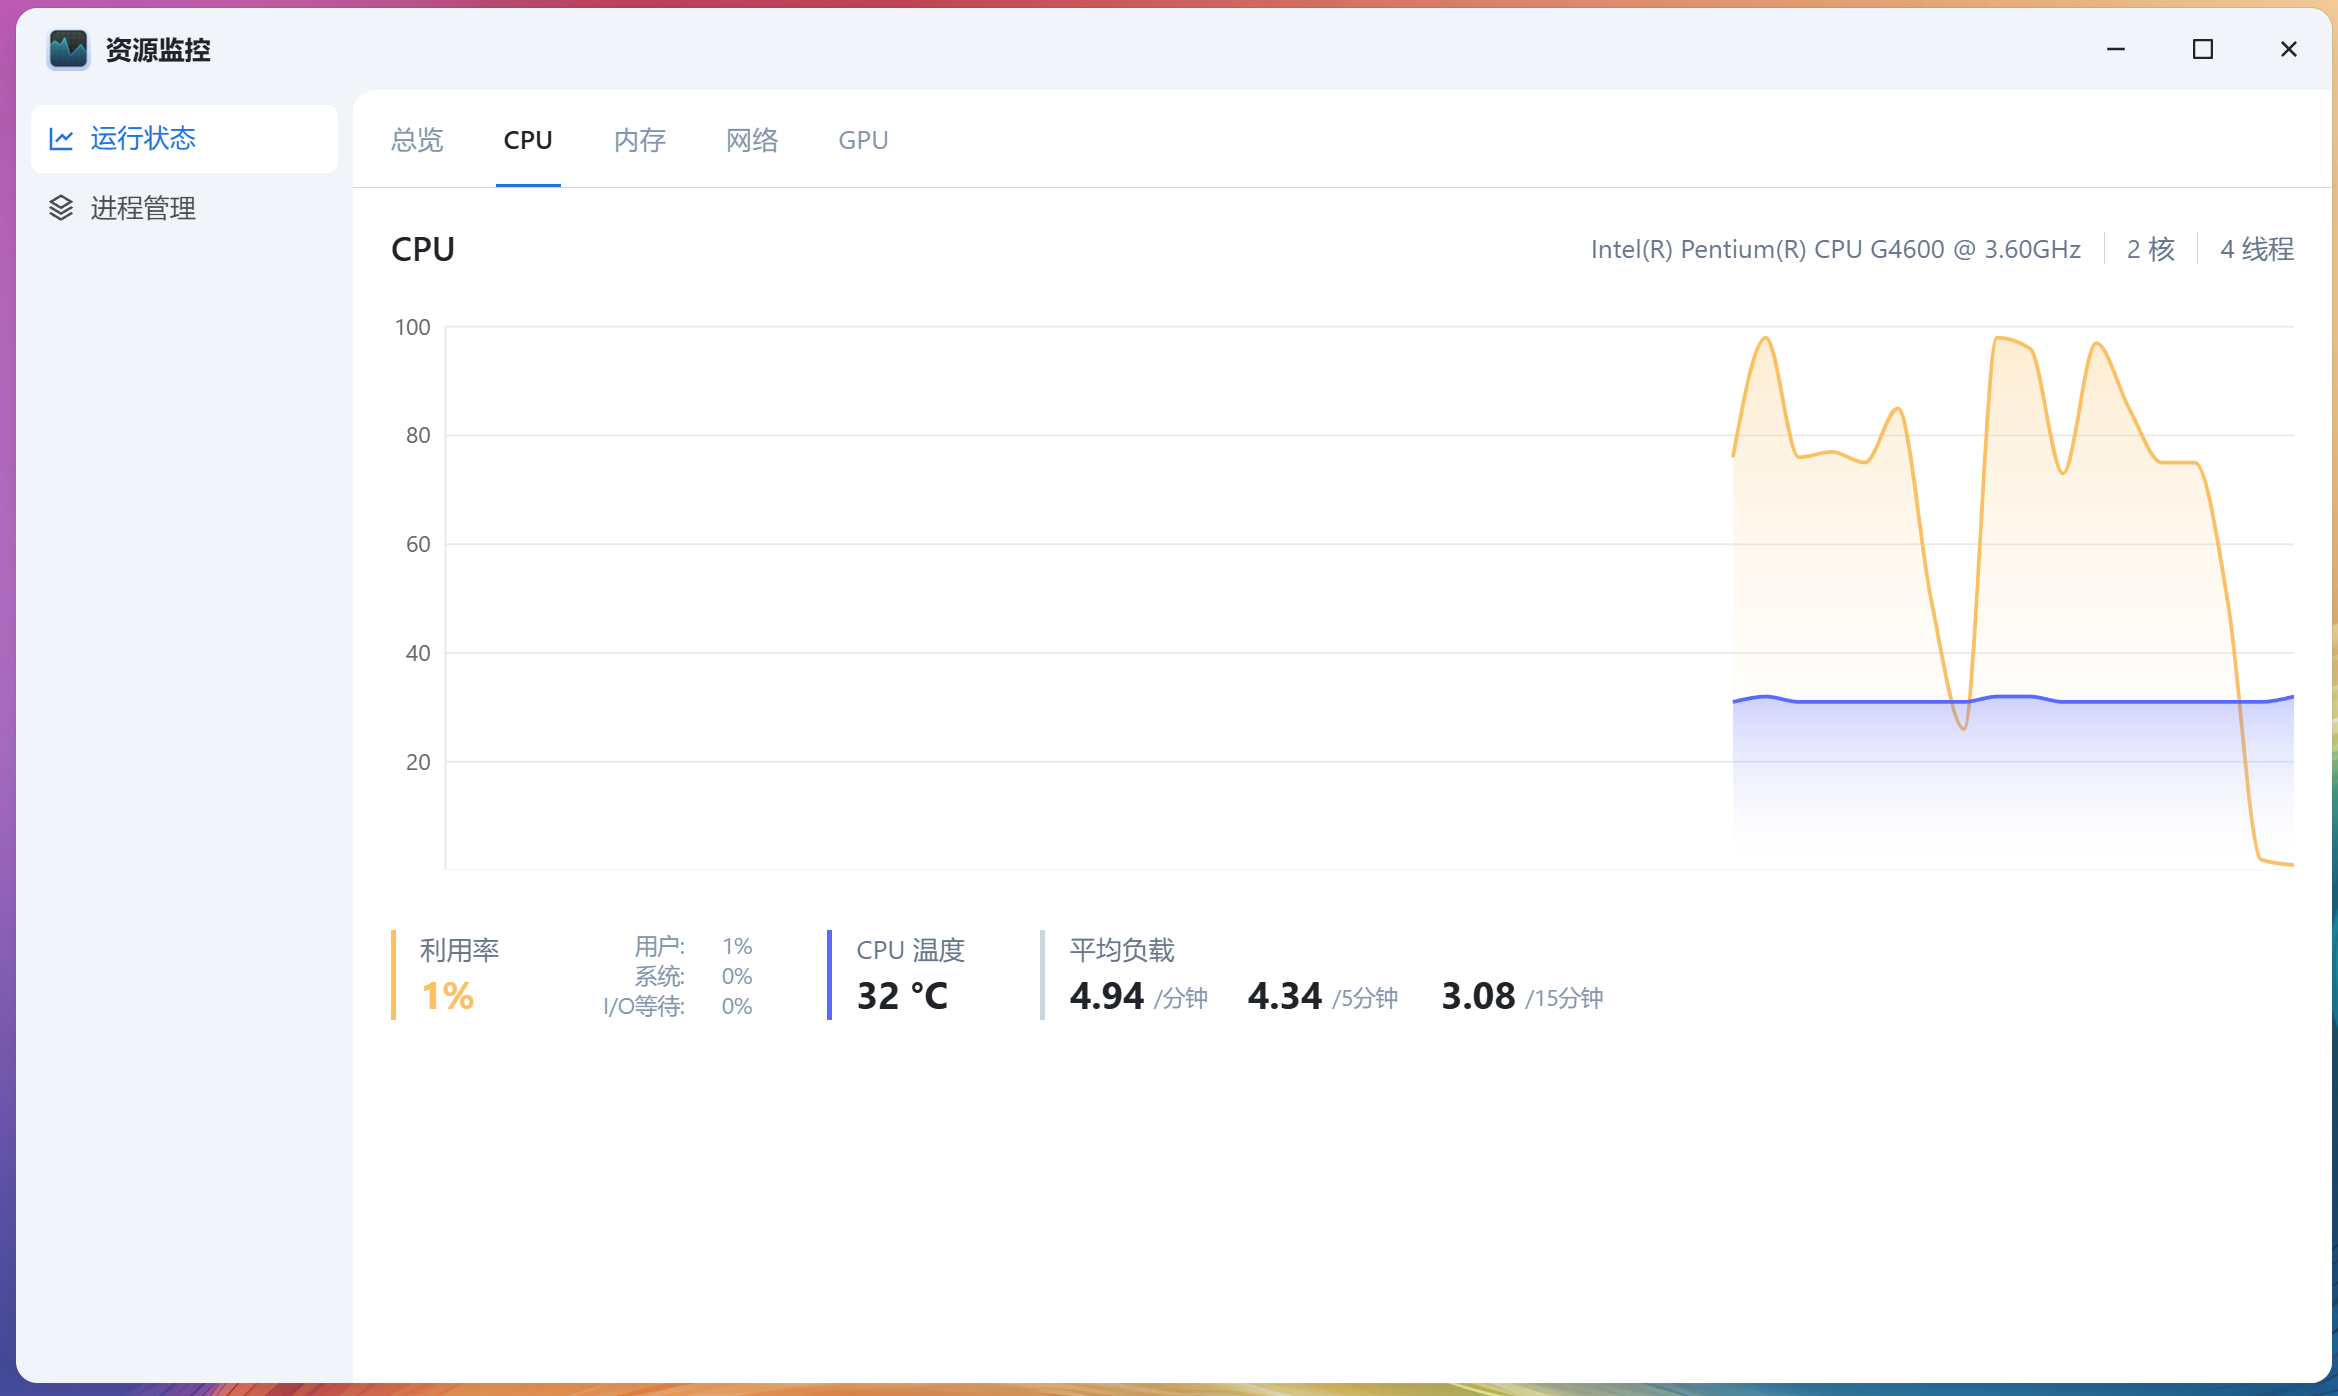Click the 进程管理 layers icon in the sidebar
The width and height of the screenshot is (2338, 1396).
click(61, 208)
